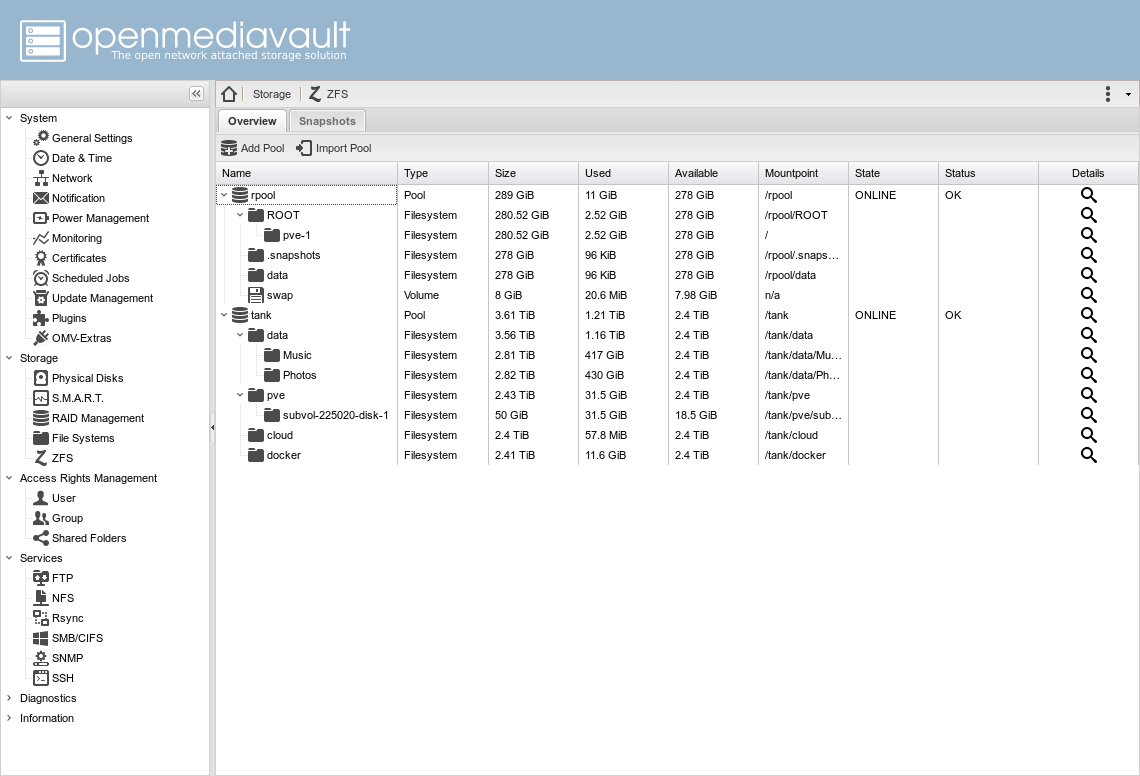Open the Network settings page
Image resolution: width=1140 pixels, height=776 pixels.
(x=72, y=178)
